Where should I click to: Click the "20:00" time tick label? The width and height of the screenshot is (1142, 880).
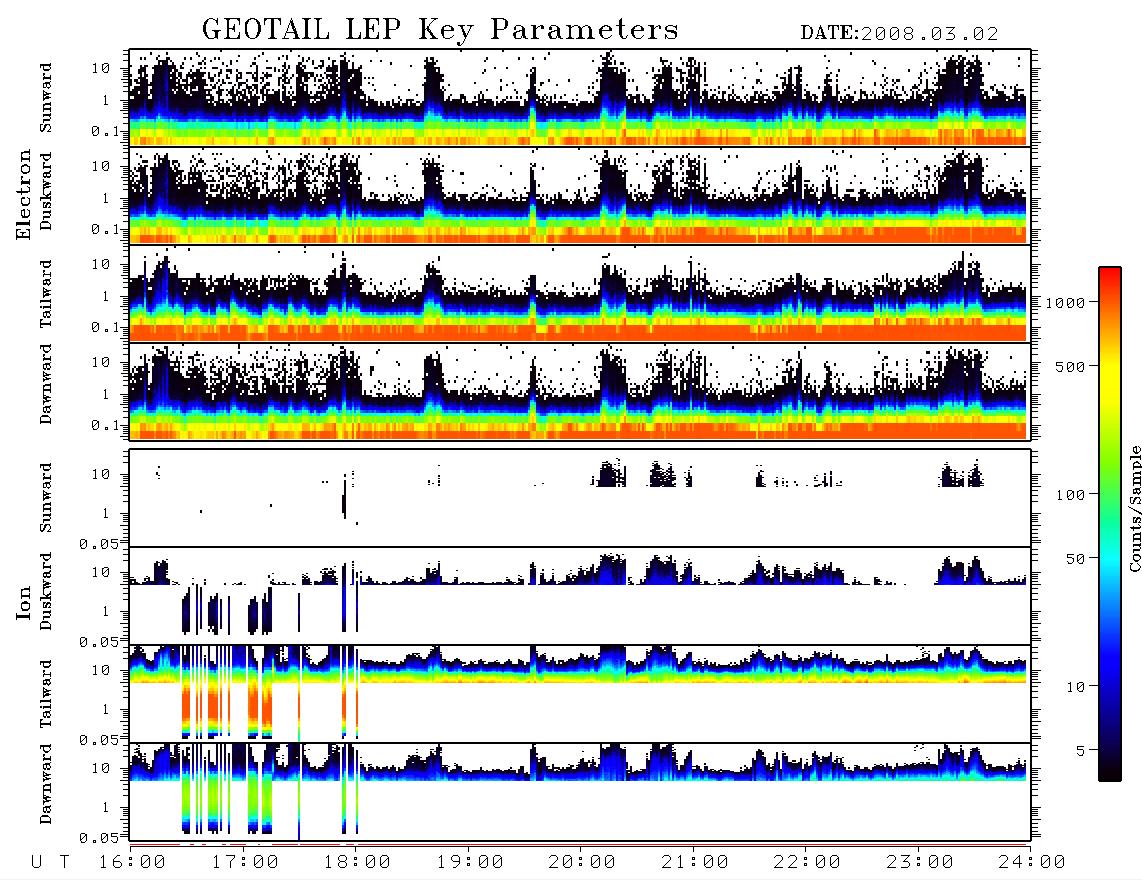(582, 863)
